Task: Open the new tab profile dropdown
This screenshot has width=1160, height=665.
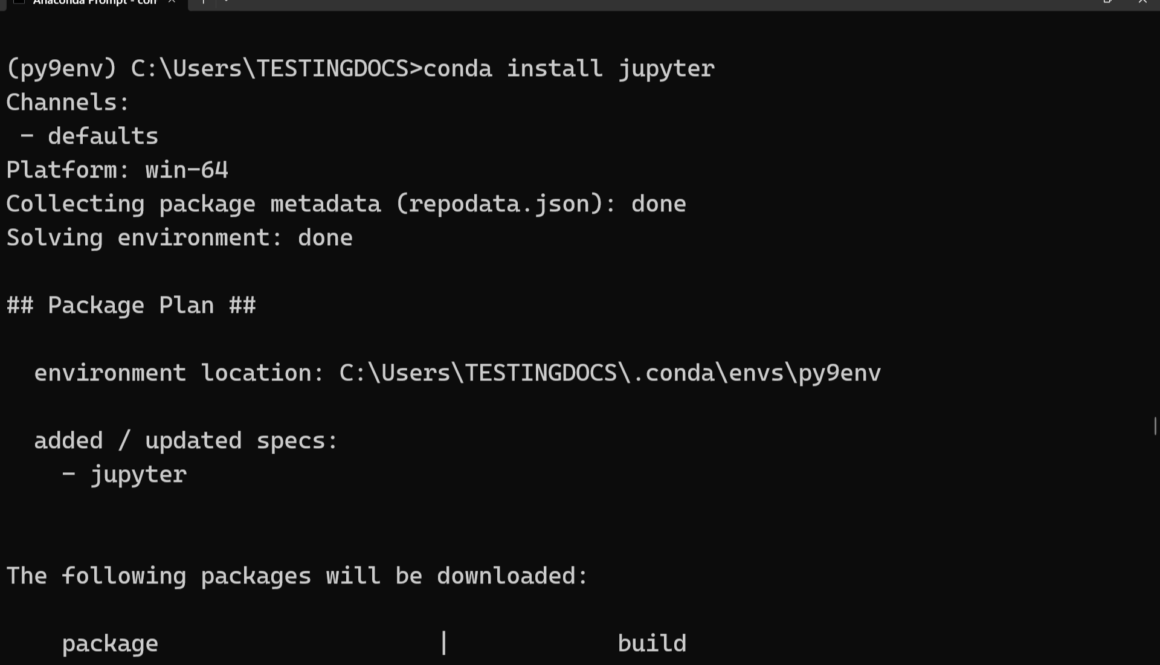Action: pyautogui.click(x=225, y=2)
